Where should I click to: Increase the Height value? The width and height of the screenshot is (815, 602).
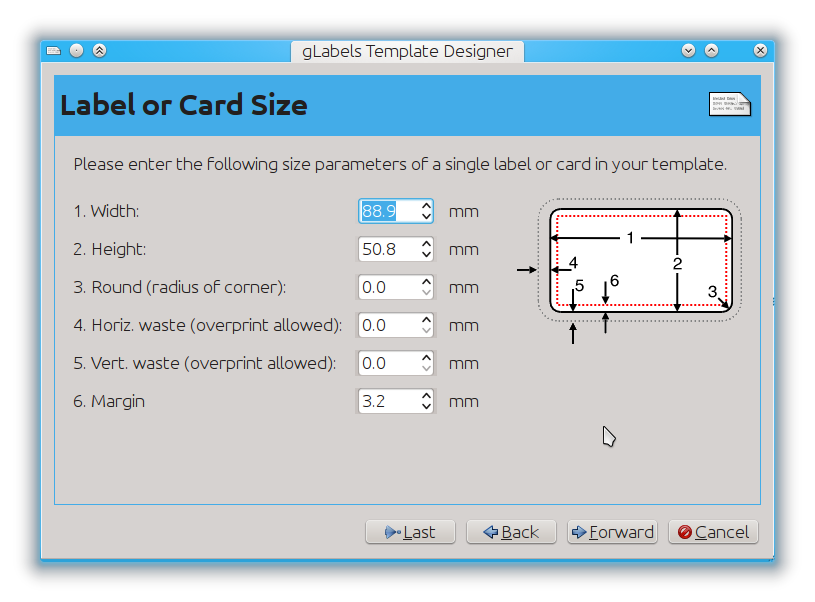point(426,244)
